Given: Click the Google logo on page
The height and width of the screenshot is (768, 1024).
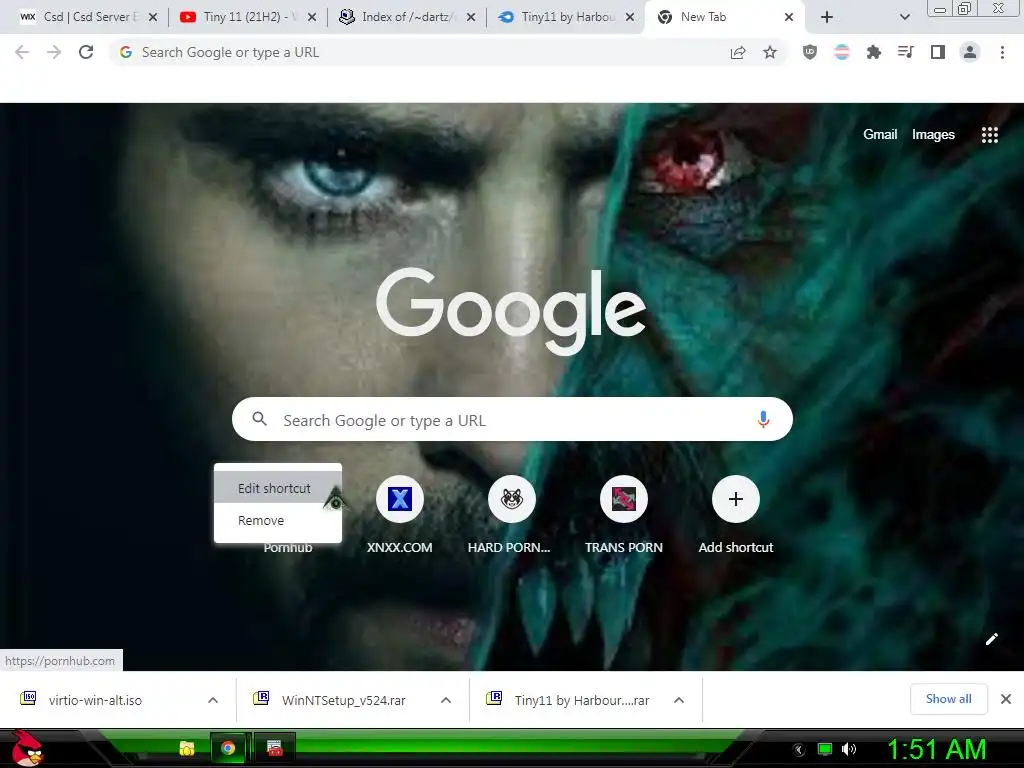Looking at the screenshot, I should pos(511,311).
